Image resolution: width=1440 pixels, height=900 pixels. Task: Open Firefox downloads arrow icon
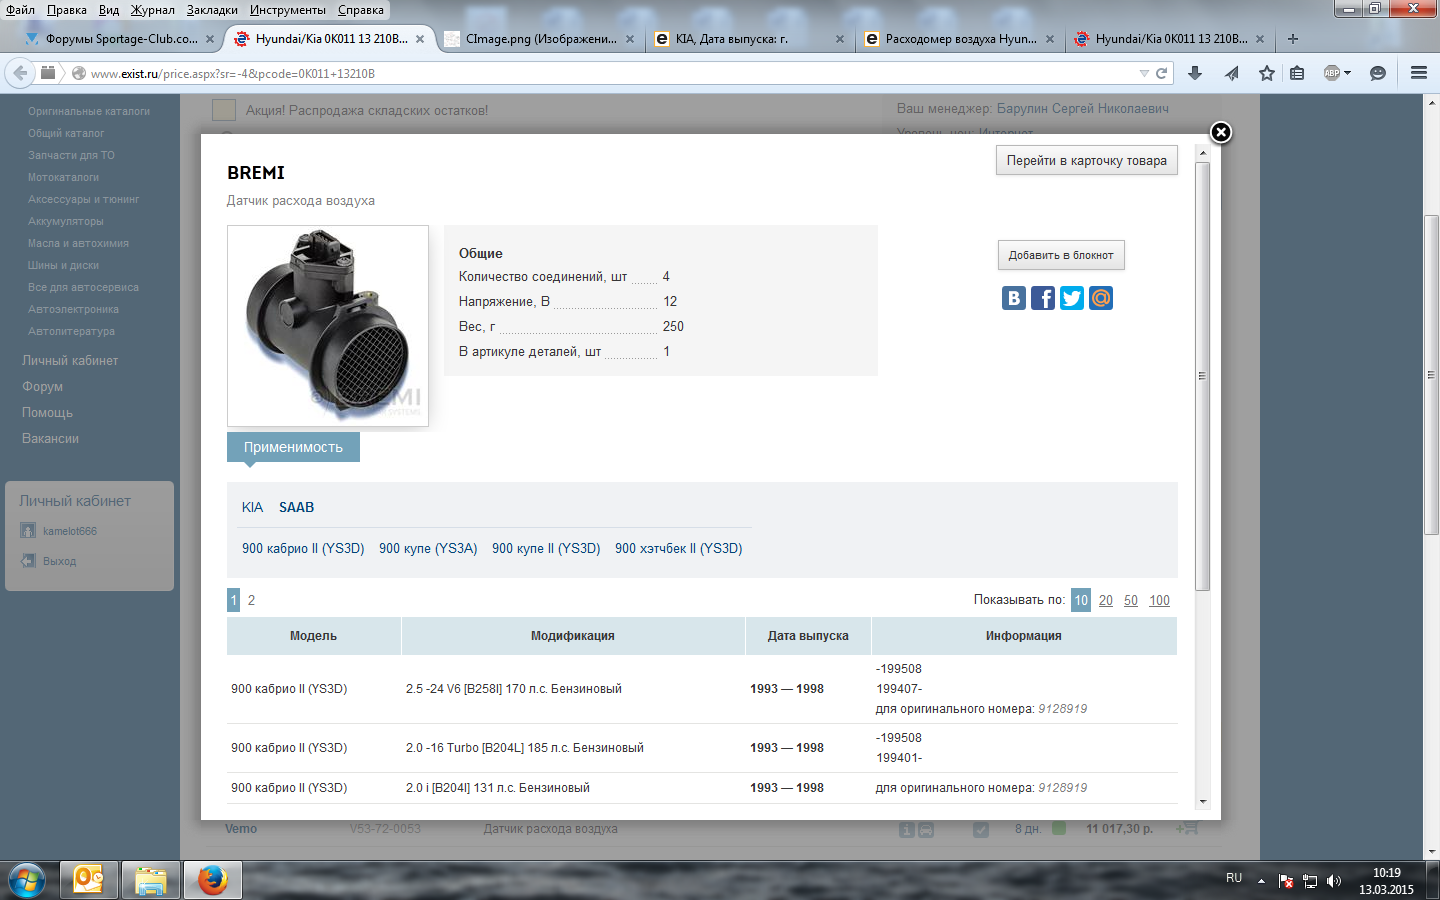point(1194,73)
